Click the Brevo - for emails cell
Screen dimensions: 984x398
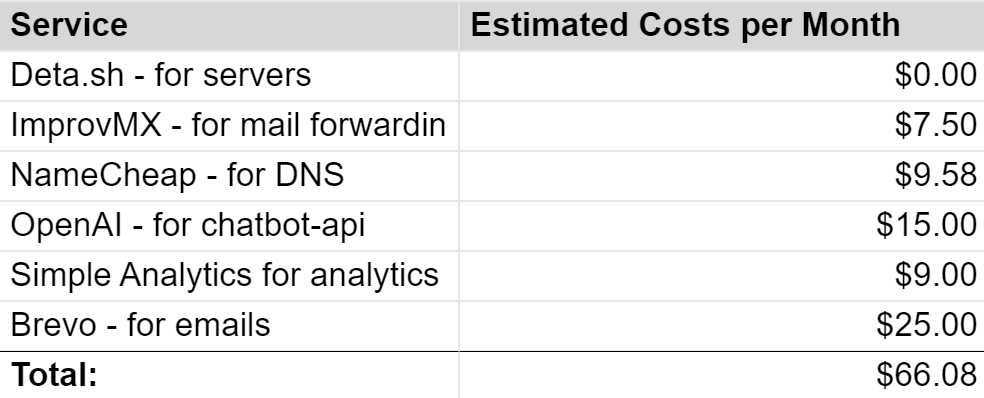click(x=229, y=326)
